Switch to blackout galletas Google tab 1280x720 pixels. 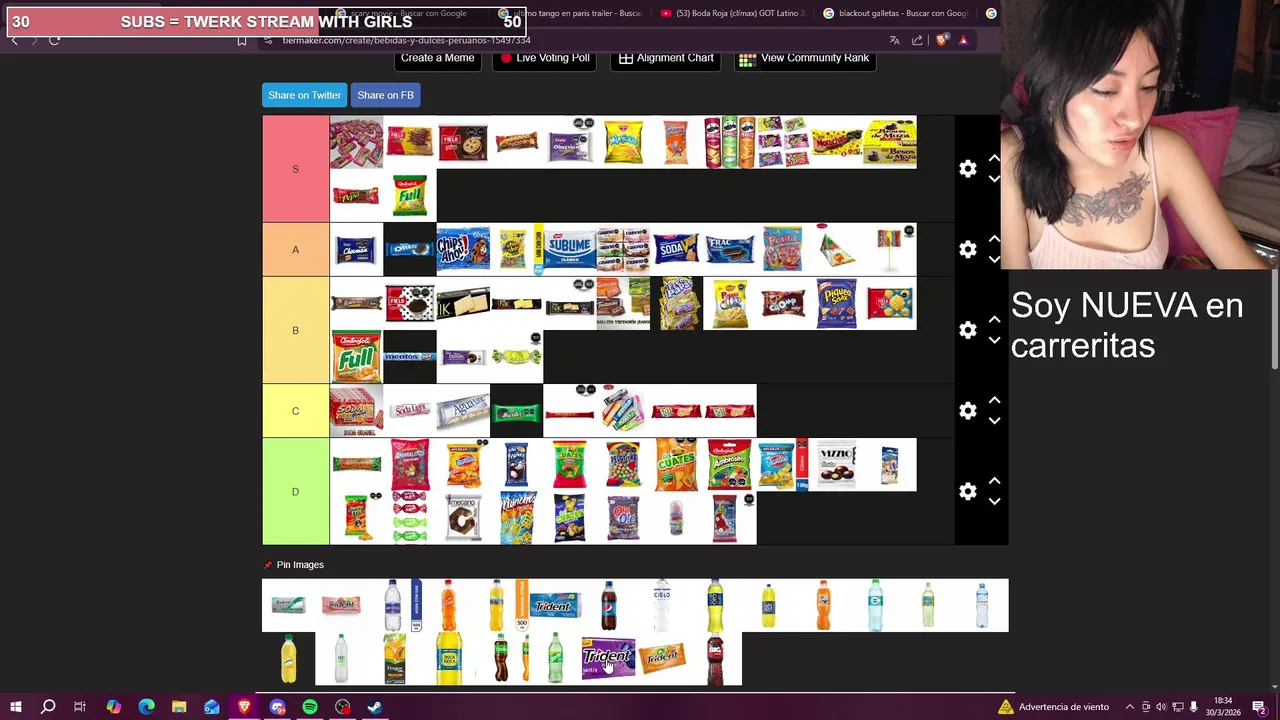[x=896, y=13]
